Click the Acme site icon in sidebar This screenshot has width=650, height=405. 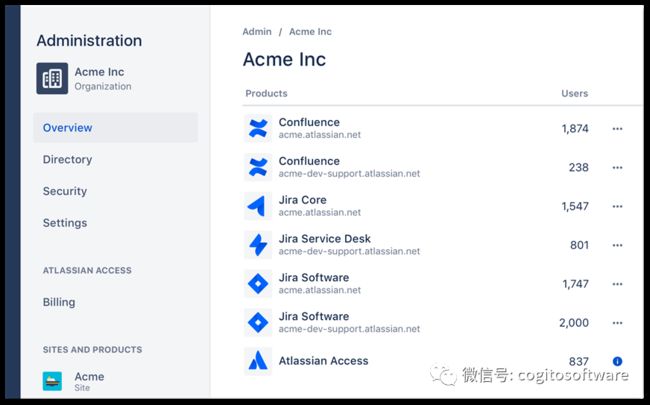point(52,381)
